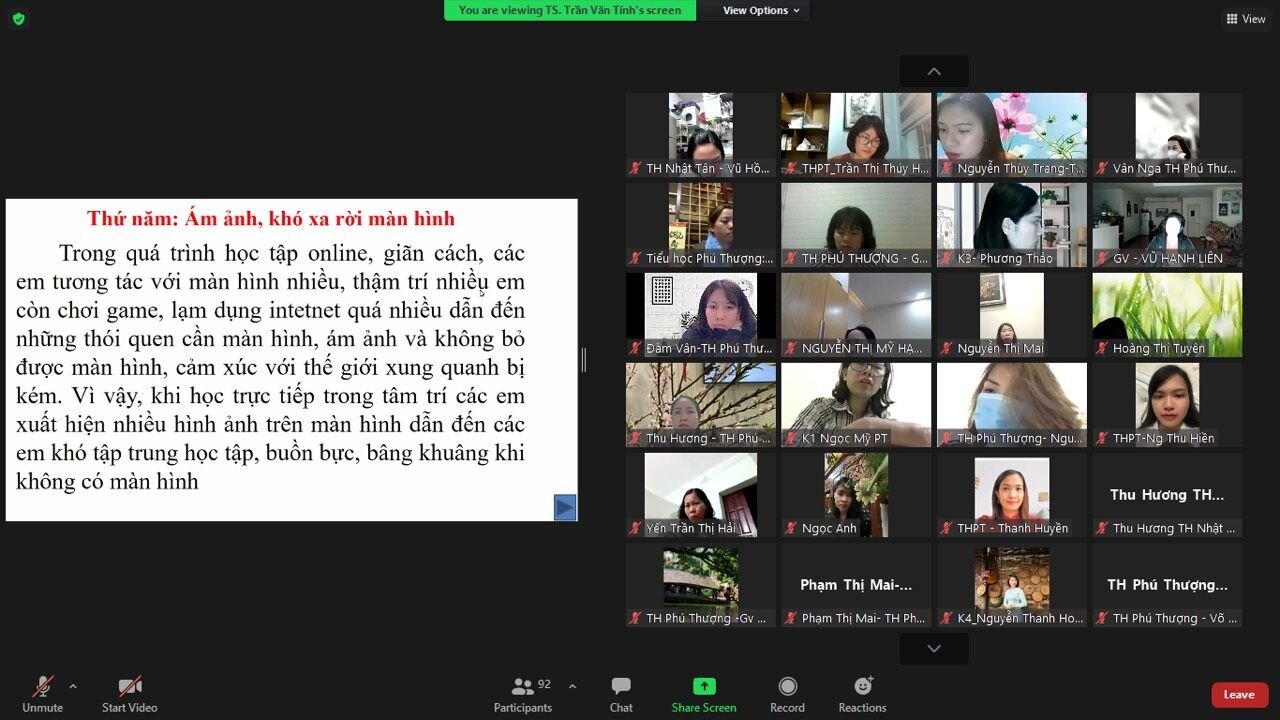
Task: Select GV - VŨ HẠNH LIÊN video tile
Action: (x=1167, y=225)
